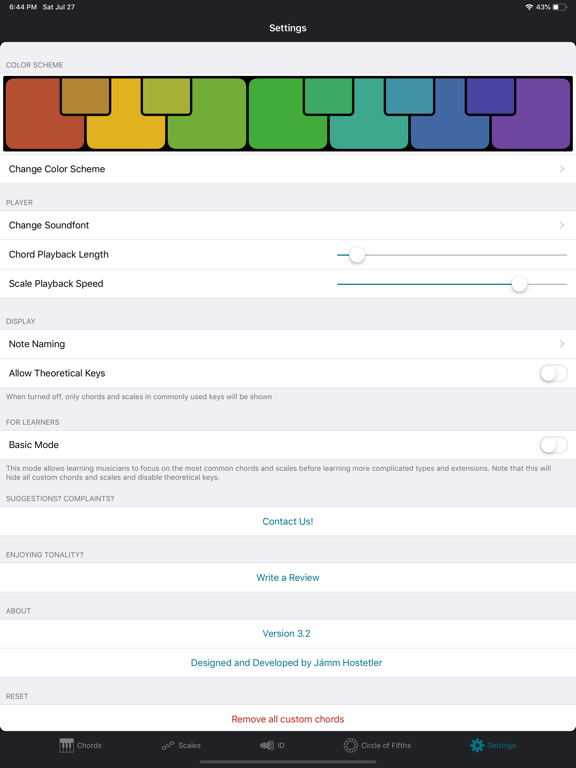Screen dimensions: 576x768
Task: Tap the Version 3.2 row
Action: click(x=288, y=634)
